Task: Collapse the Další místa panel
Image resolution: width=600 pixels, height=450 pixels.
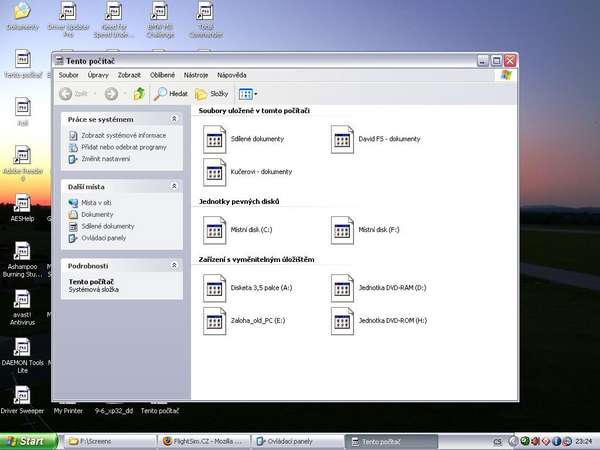Action: 174,186
